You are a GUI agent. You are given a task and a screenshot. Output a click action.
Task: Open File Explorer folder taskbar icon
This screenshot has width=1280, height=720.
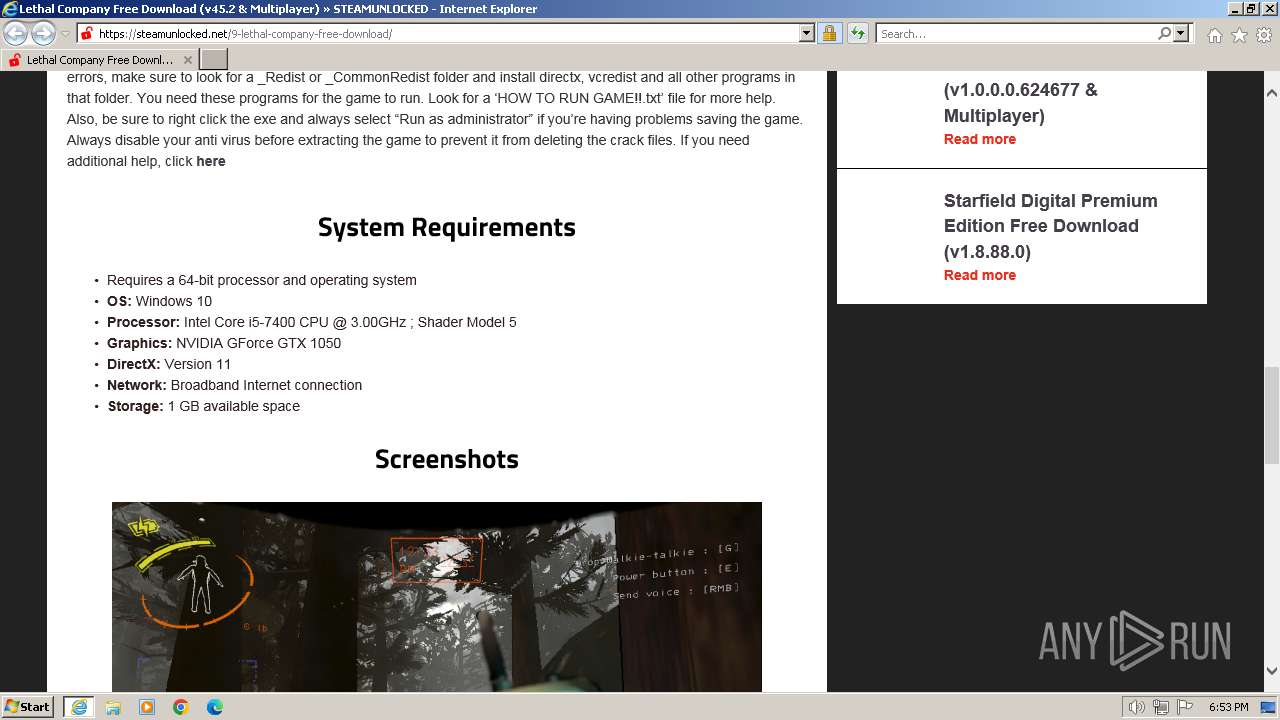point(113,707)
